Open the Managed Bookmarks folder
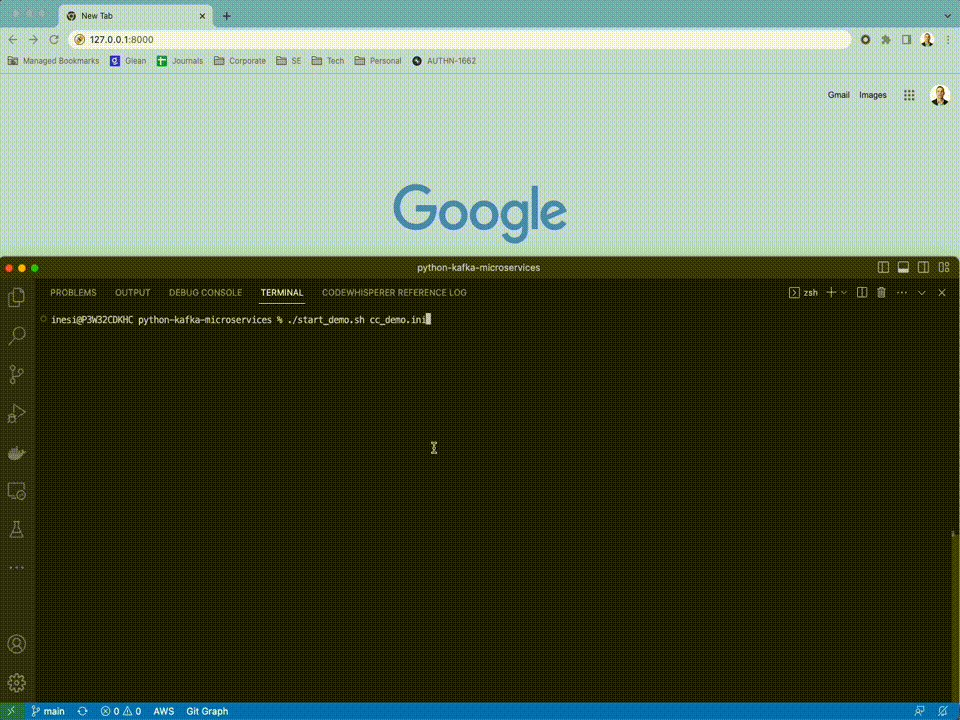 point(53,61)
